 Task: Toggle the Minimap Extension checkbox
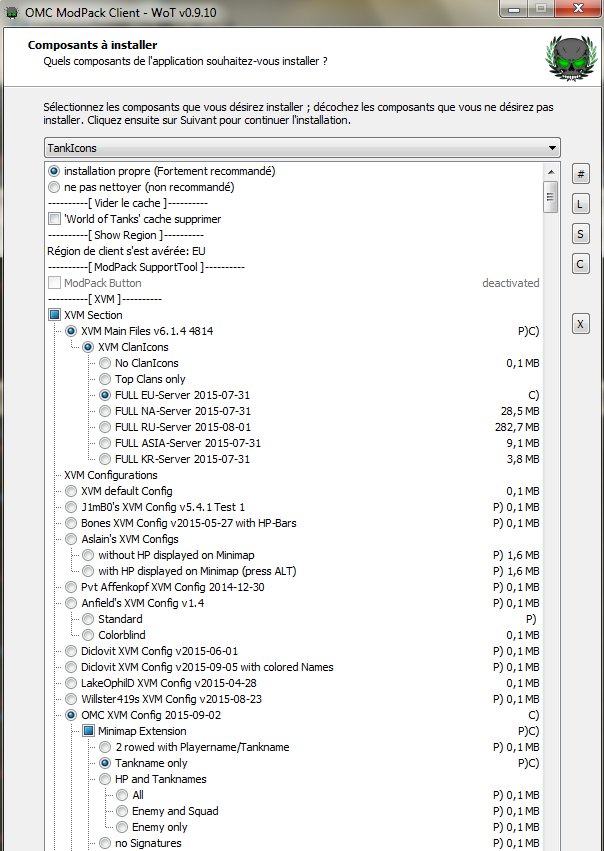click(88, 731)
